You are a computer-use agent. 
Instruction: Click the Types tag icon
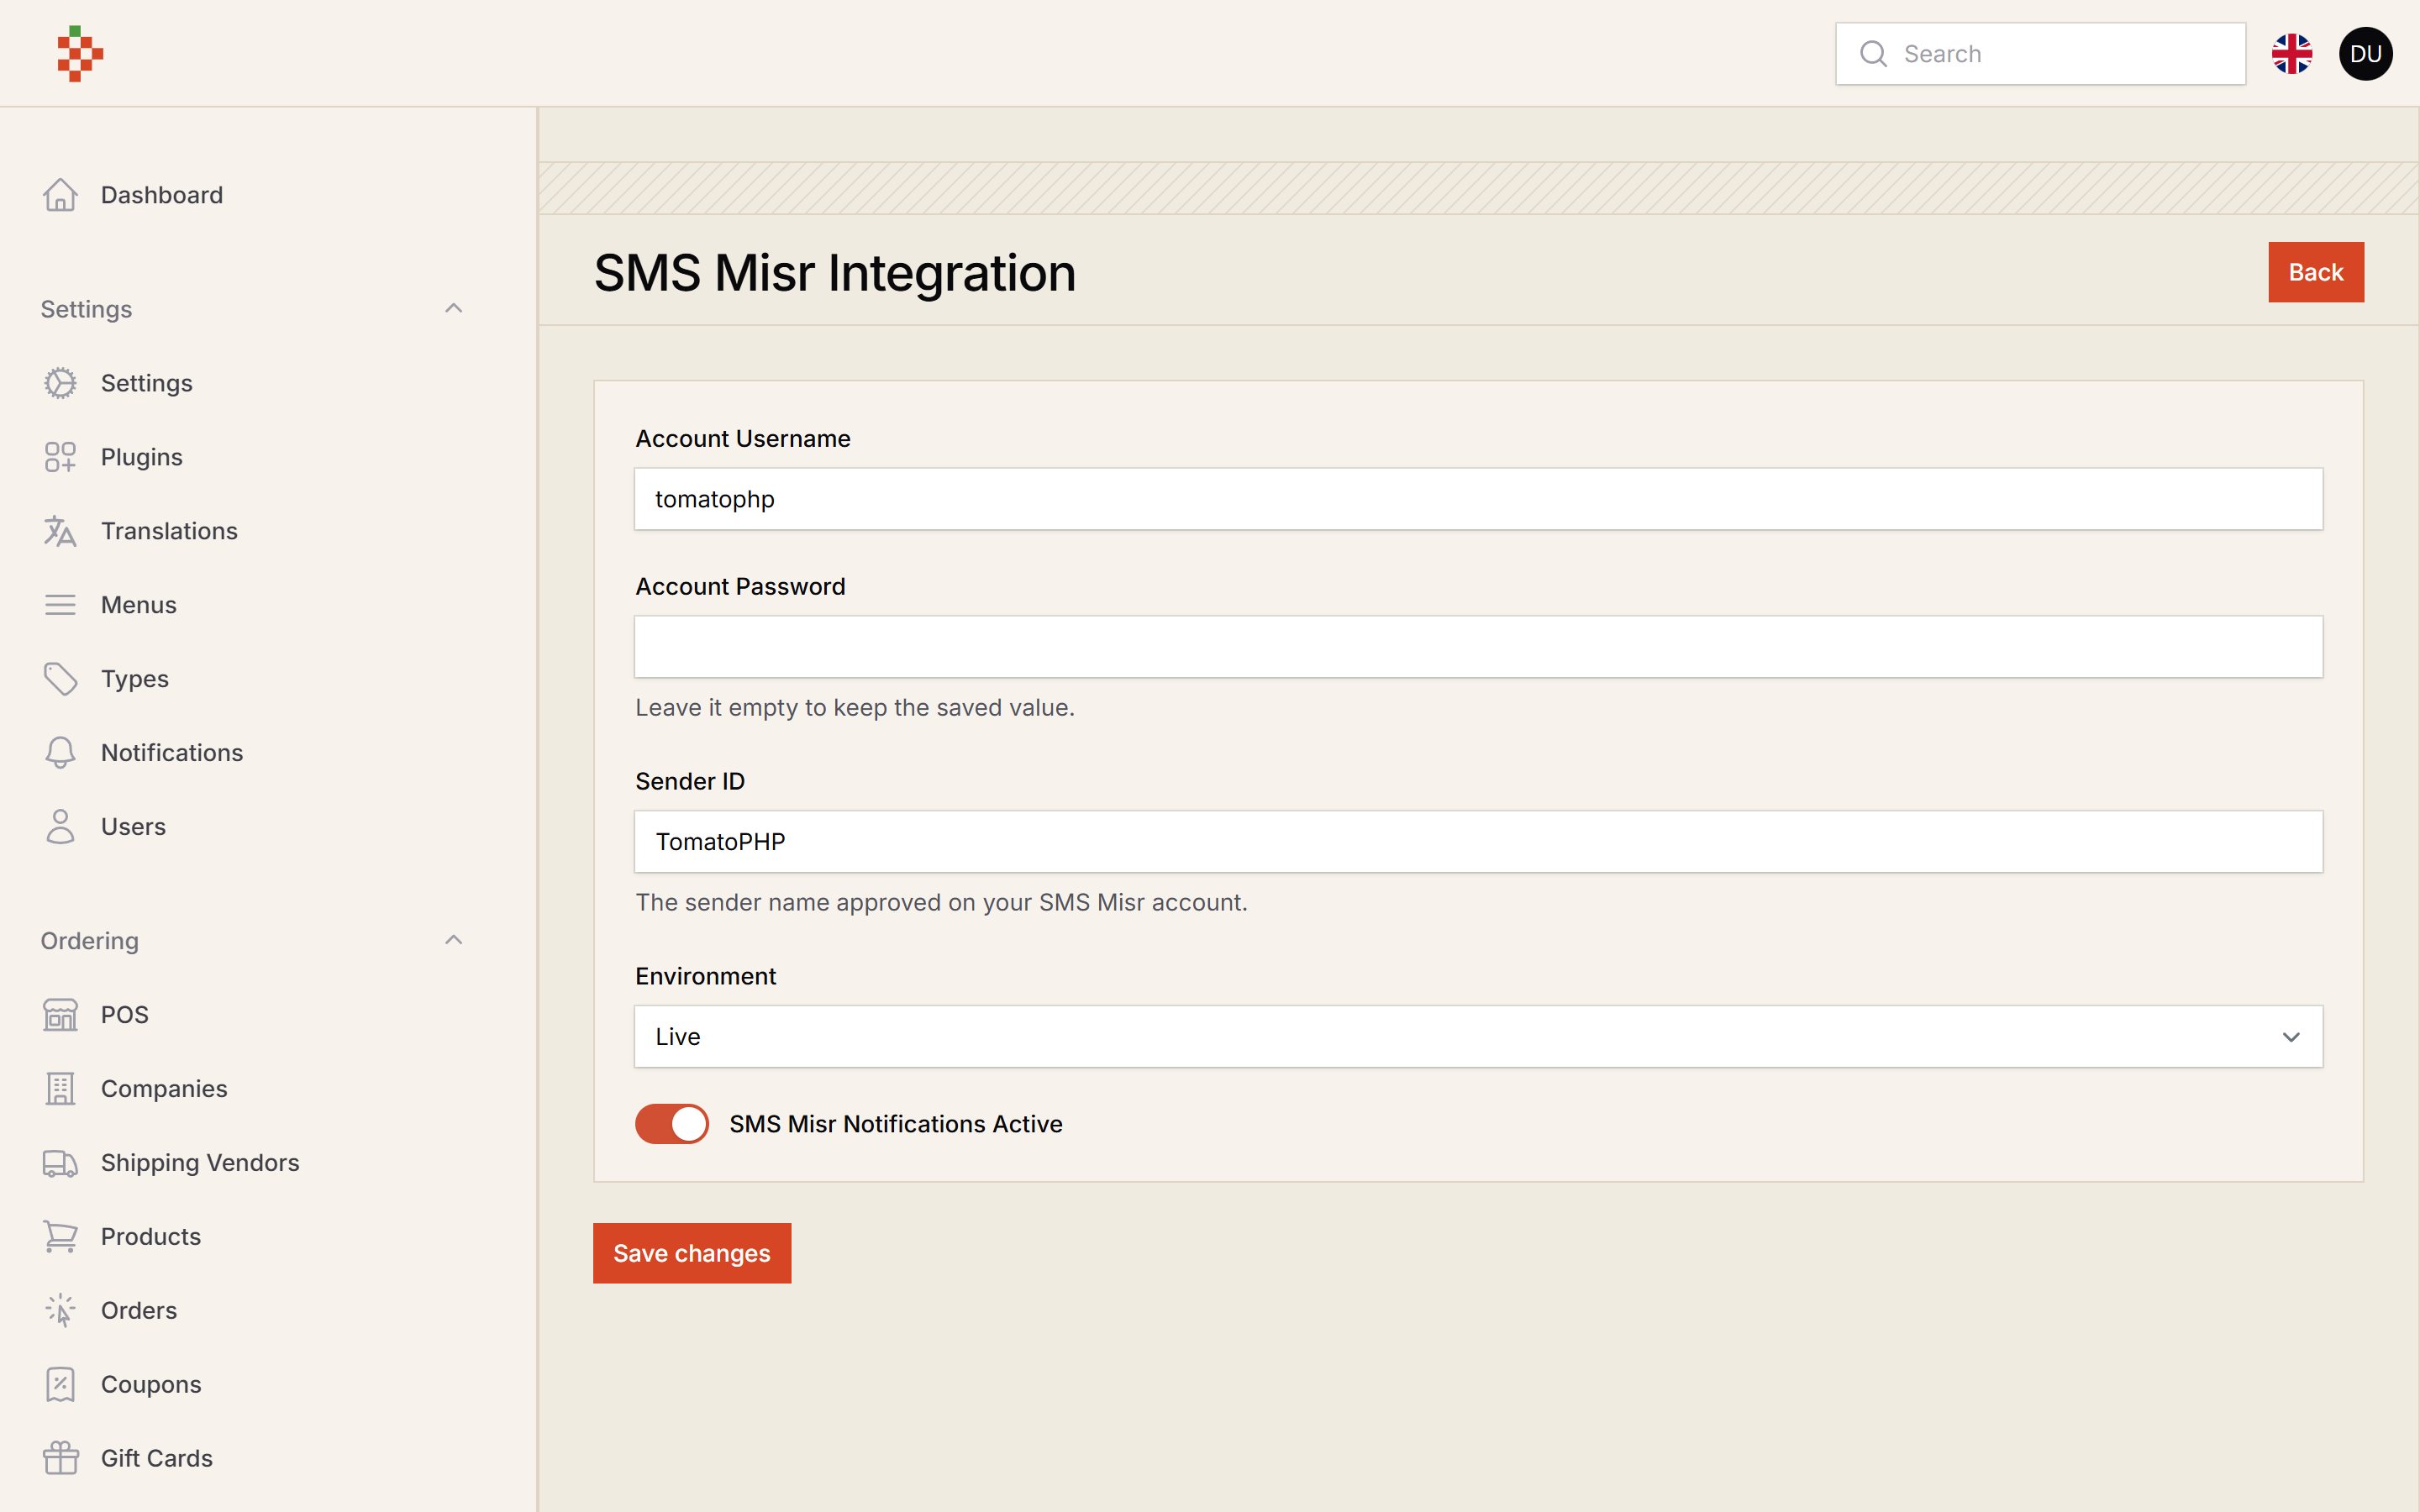click(x=60, y=679)
